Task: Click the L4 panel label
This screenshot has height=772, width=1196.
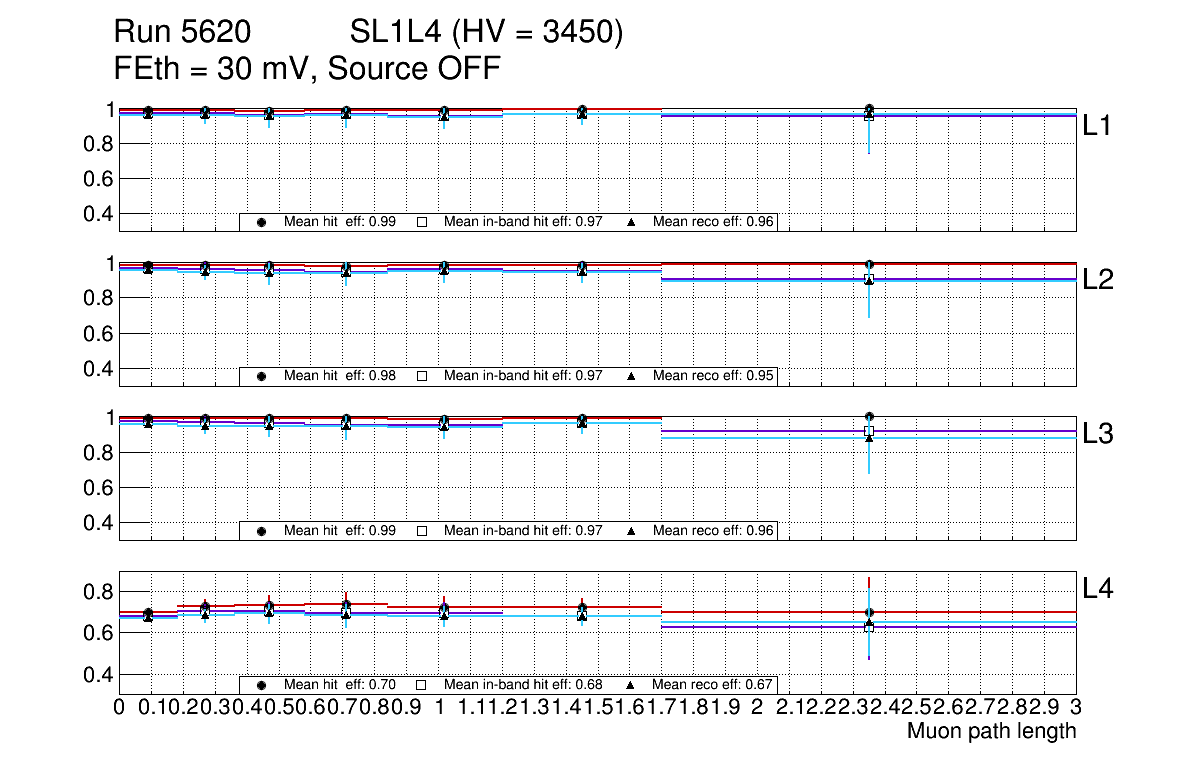Action: click(x=1098, y=589)
